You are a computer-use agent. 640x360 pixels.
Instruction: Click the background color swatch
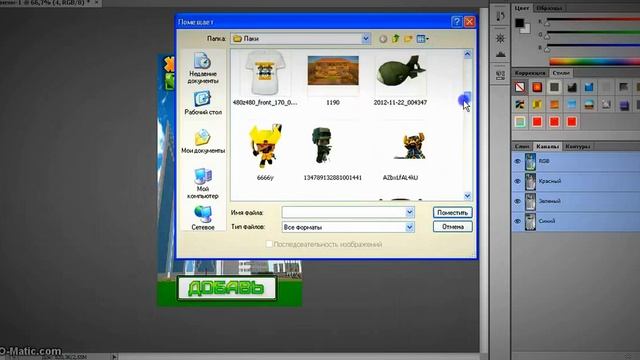point(527,29)
